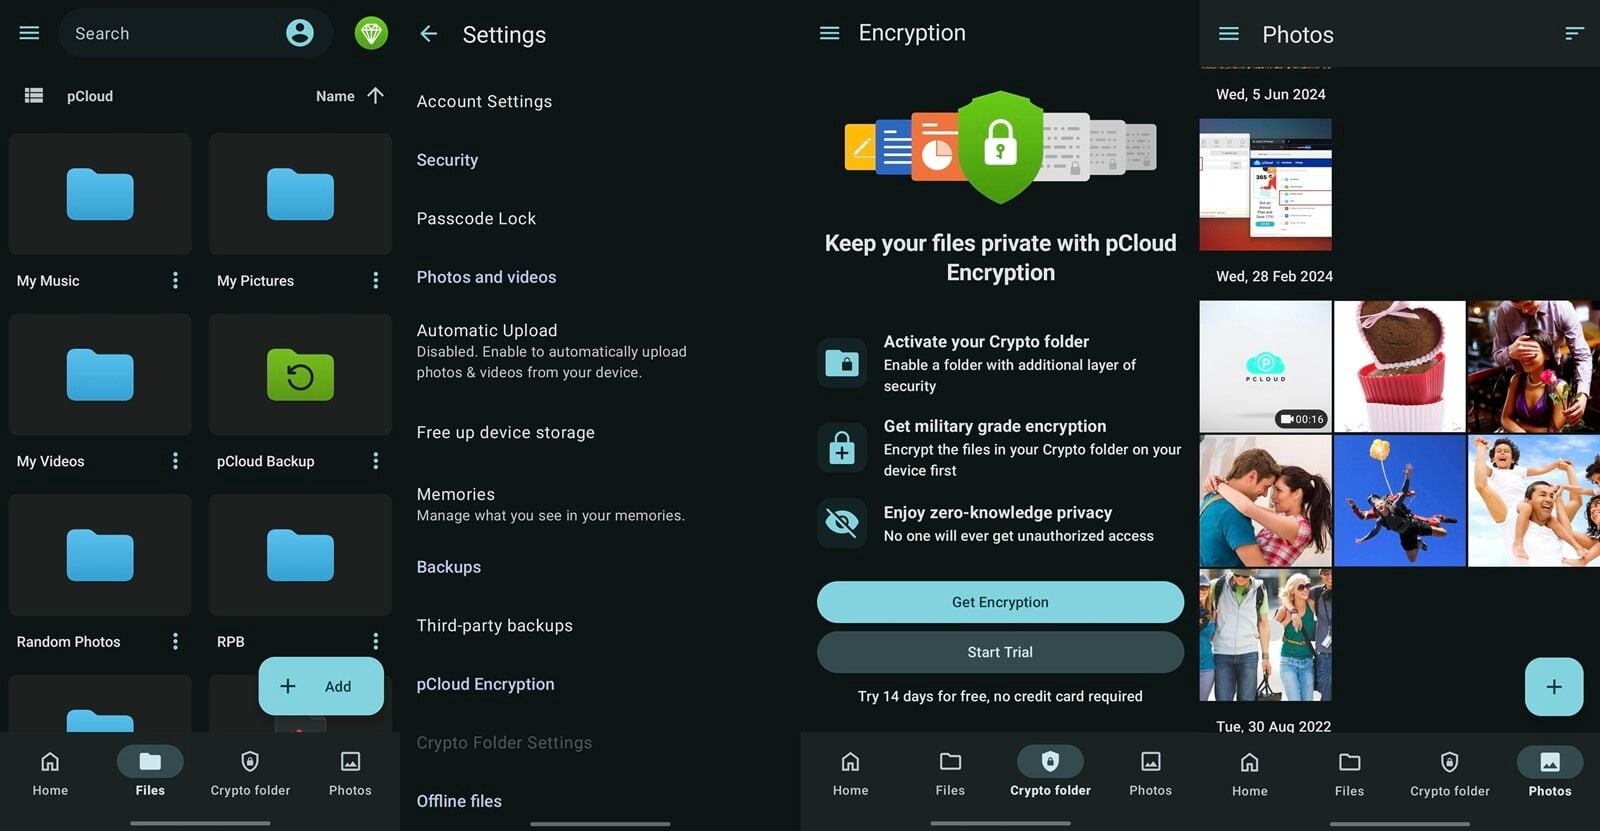Open options menu for Random Photos
The height and width of the screenshot is (831, 1600).
(x=175, y=642)
